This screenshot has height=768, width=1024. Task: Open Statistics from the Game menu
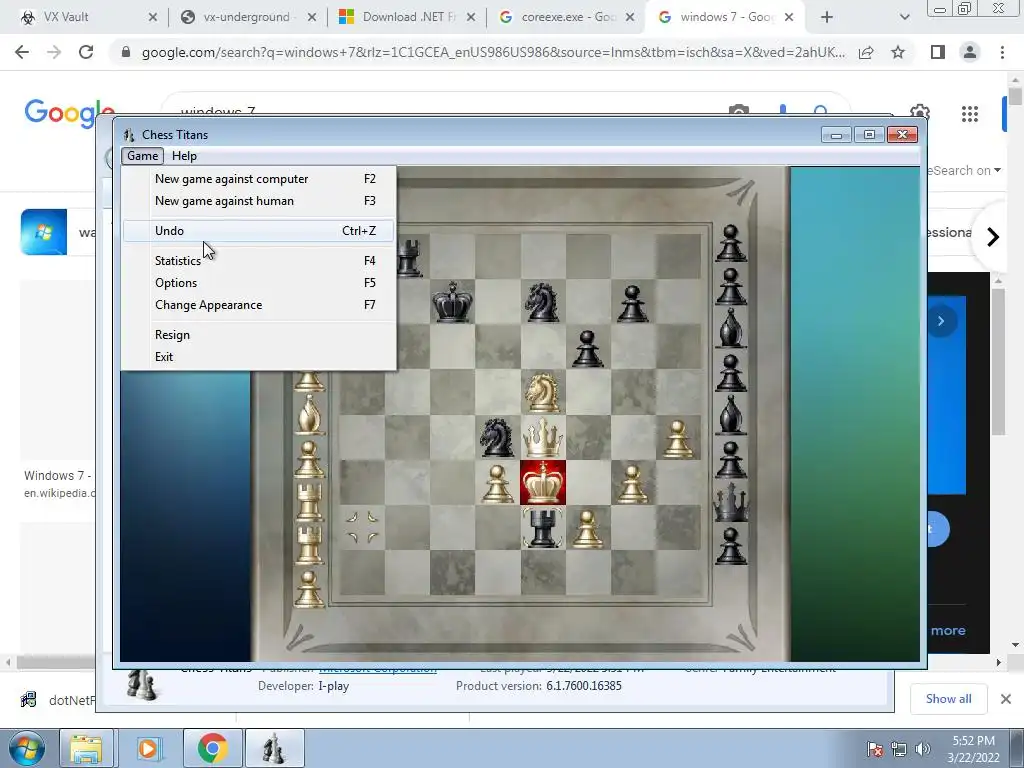[259, 261]
